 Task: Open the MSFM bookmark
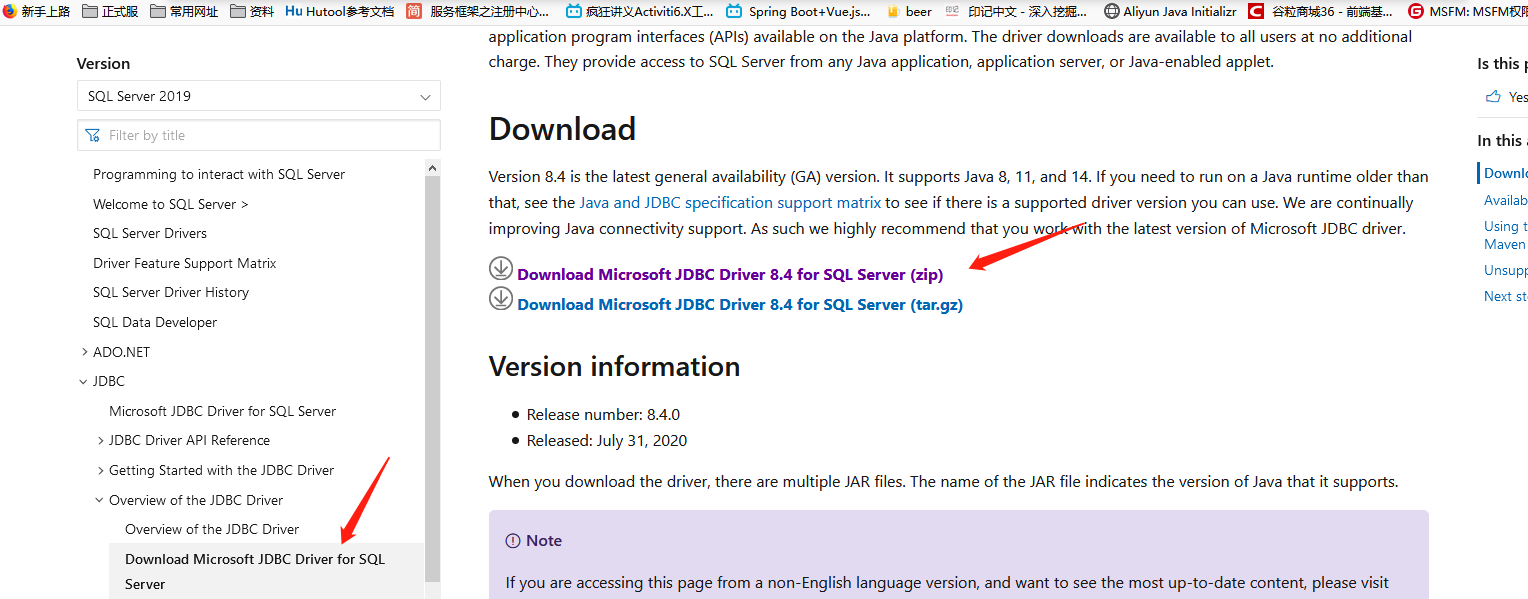(x=1468, y=12)
